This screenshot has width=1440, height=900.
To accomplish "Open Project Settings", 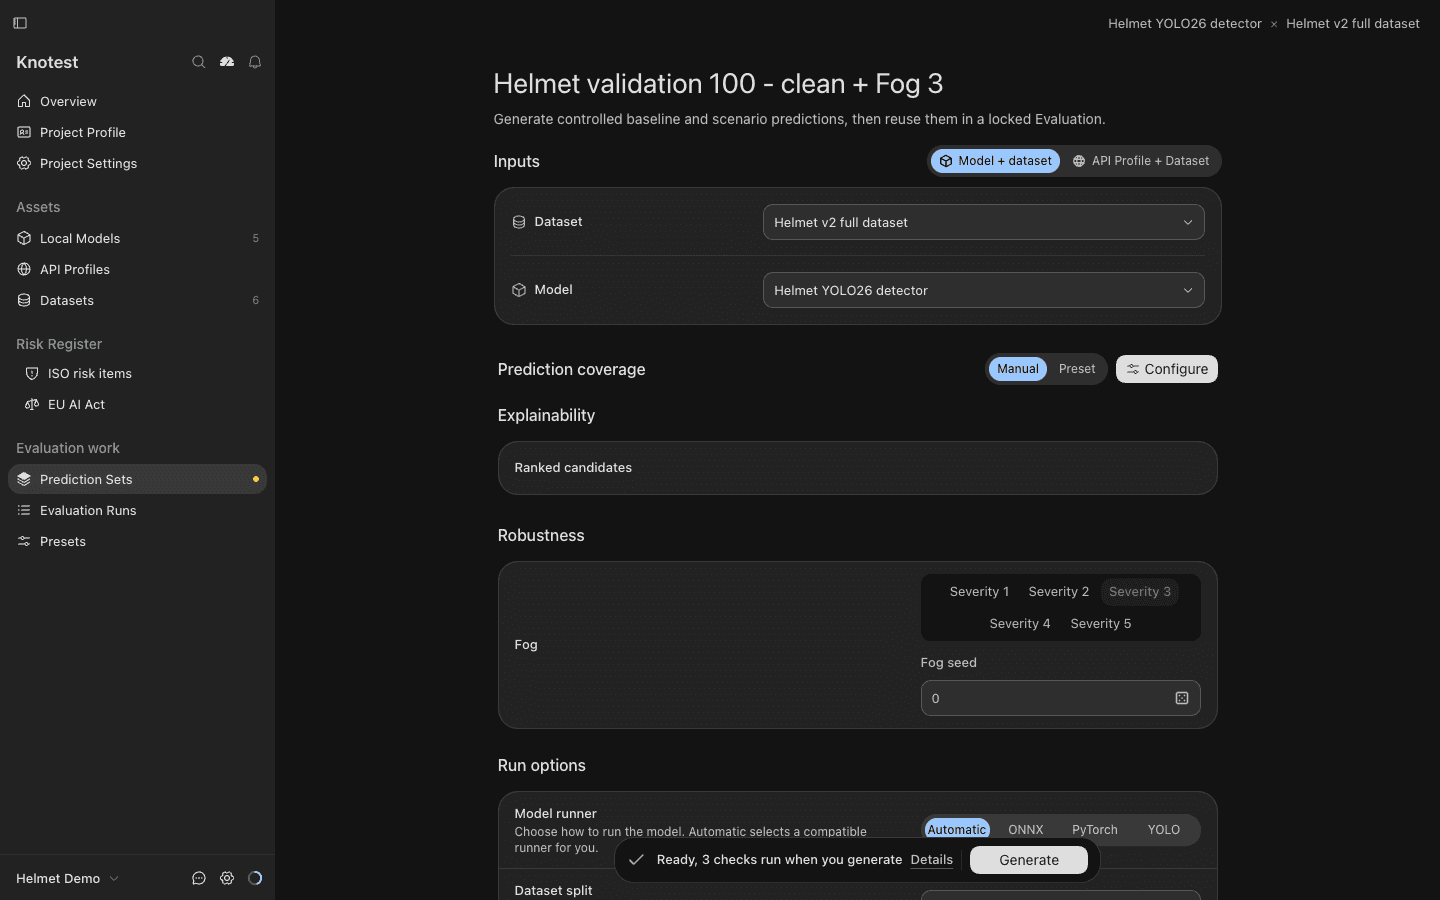I will 137,163.
